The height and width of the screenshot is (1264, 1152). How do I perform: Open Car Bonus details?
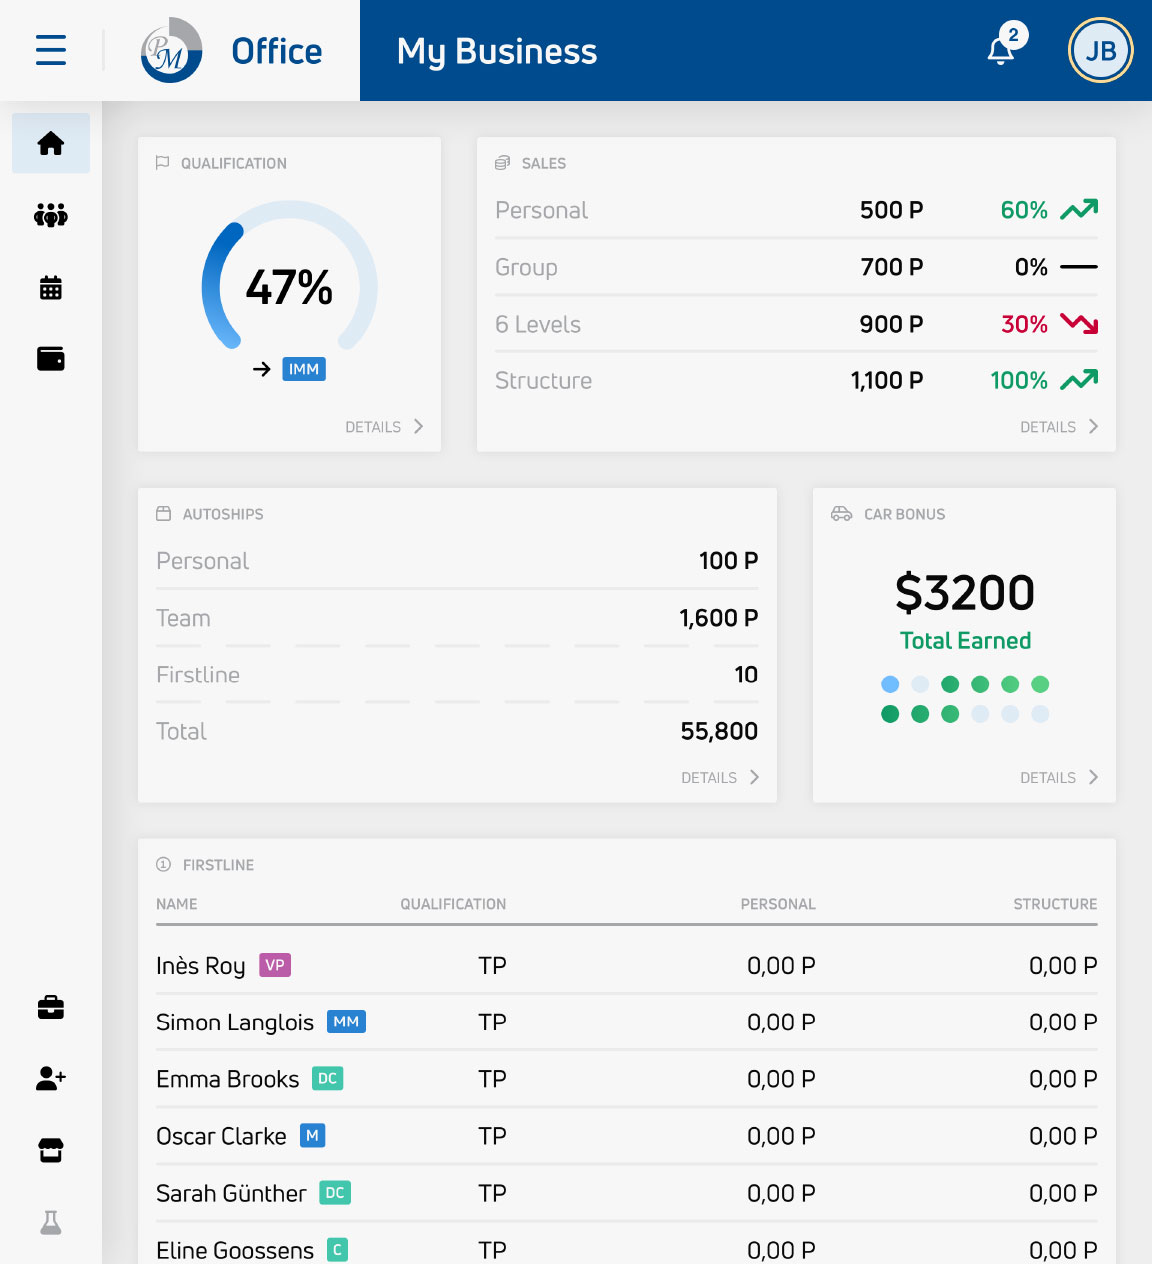[1059, 778]
